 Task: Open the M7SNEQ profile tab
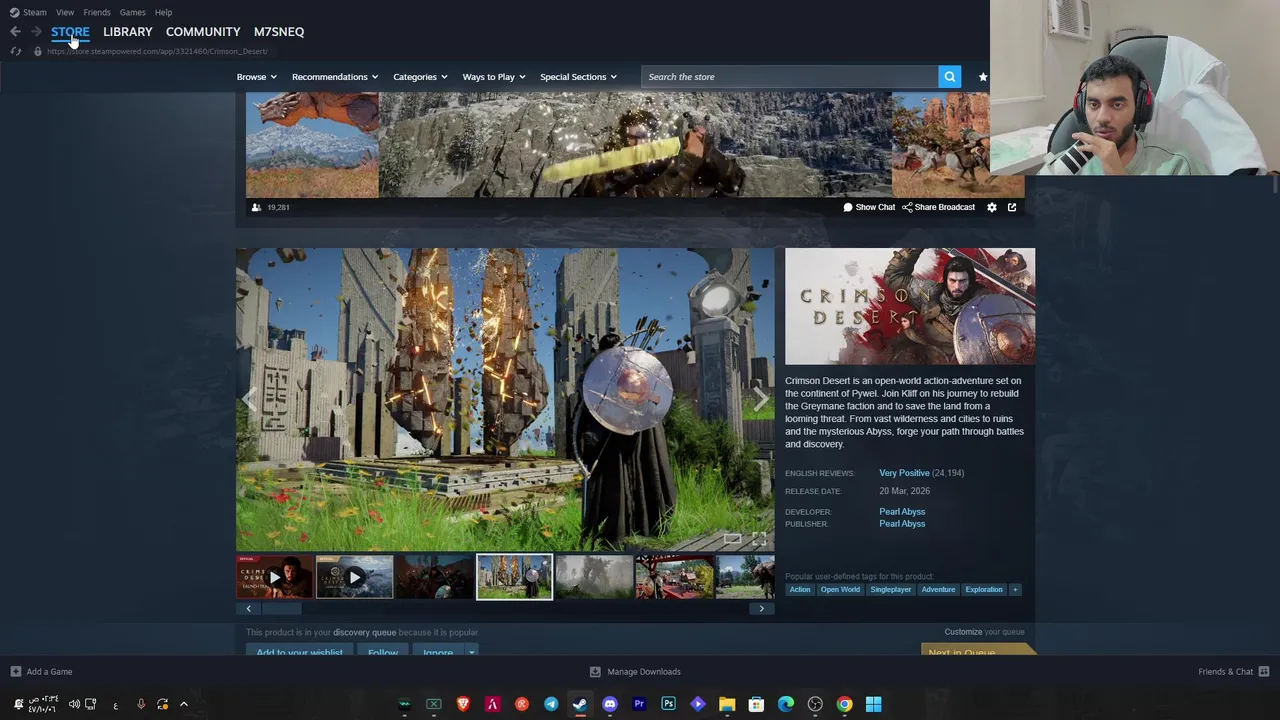279,32
